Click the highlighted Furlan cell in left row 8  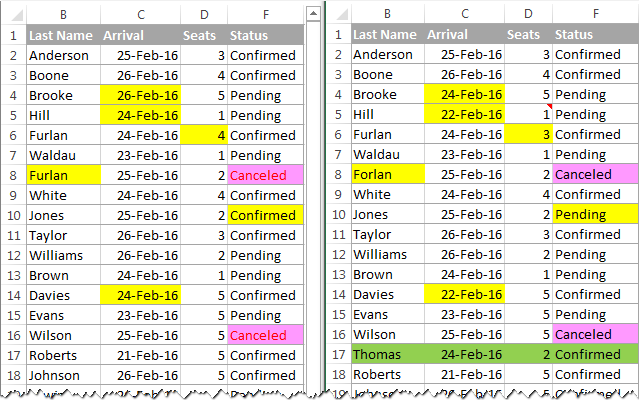click(x=64, y=175)
